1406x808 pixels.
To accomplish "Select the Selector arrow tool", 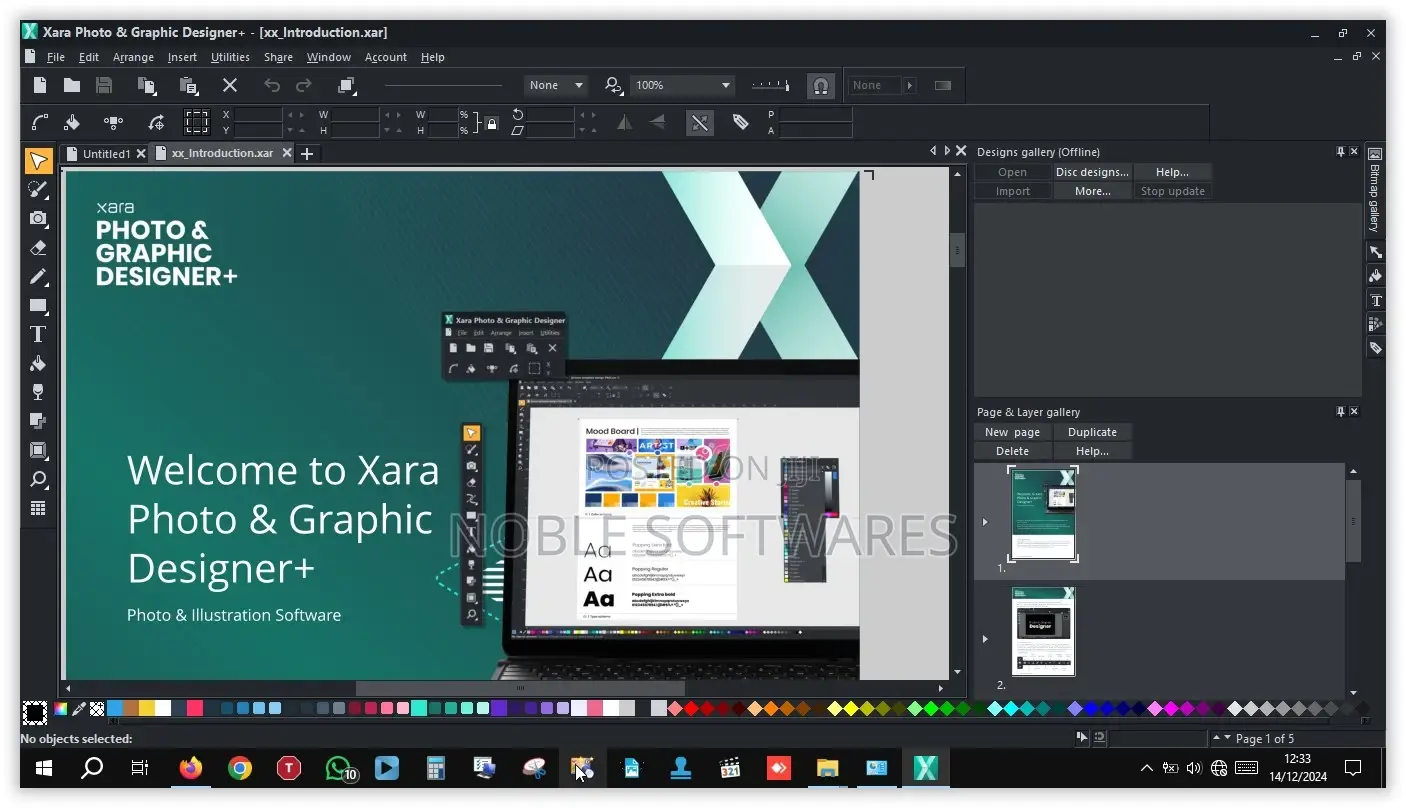I will [x=38, y=161].
